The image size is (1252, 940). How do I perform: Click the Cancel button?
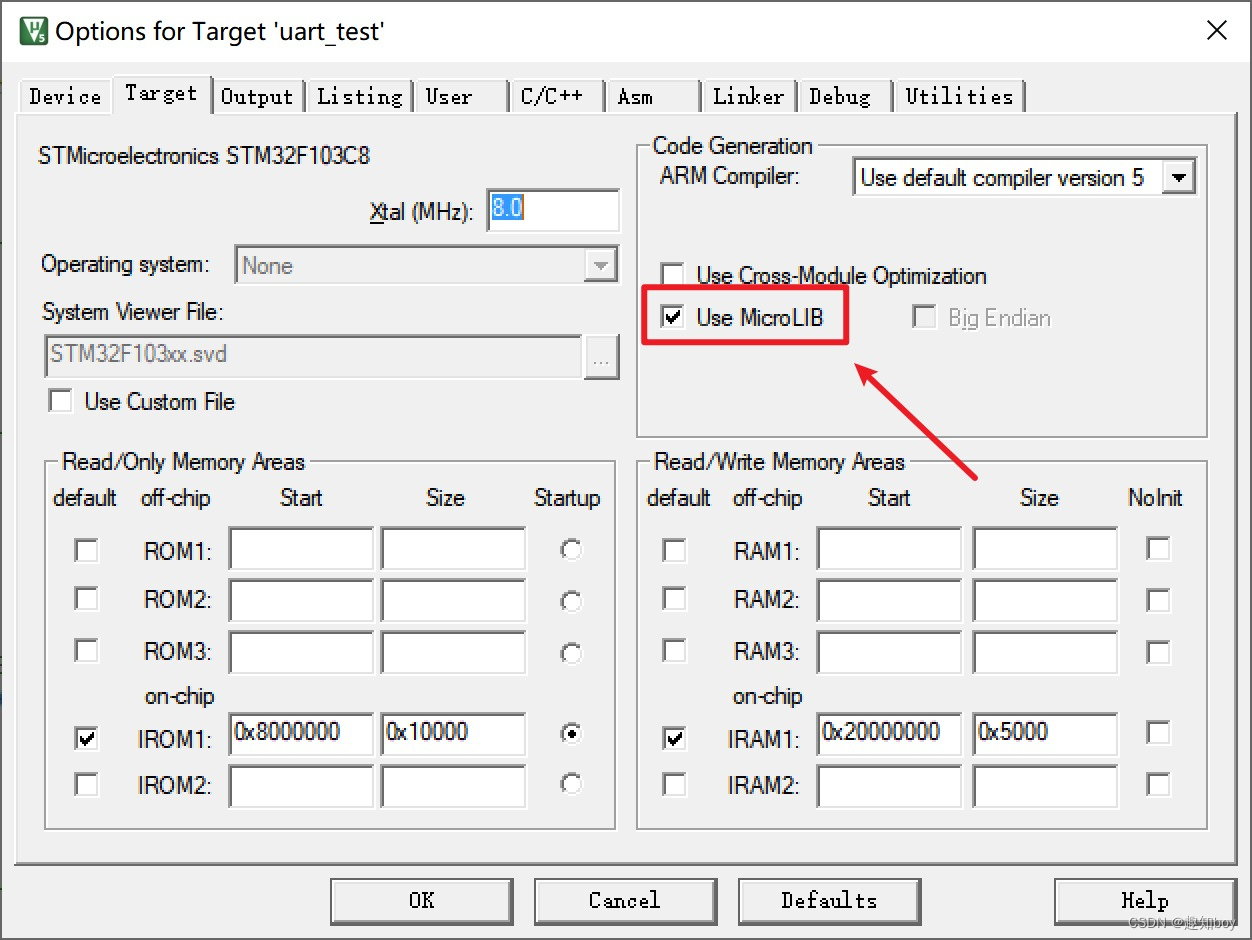click(x=625, y=901)
